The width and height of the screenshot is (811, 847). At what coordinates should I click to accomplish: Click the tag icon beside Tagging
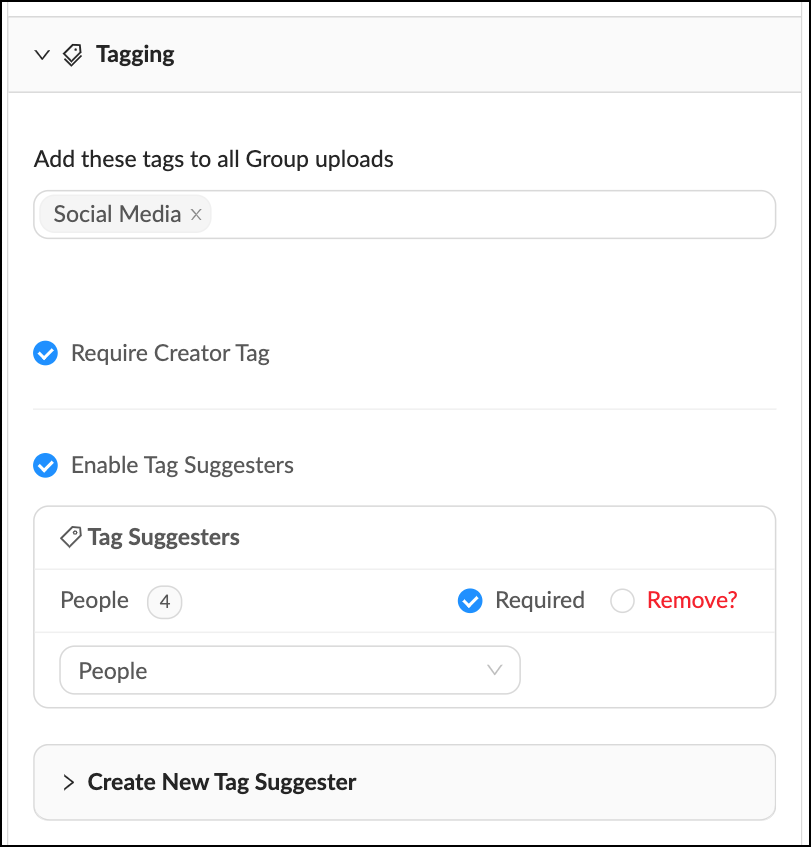click(x=72, y=55)
